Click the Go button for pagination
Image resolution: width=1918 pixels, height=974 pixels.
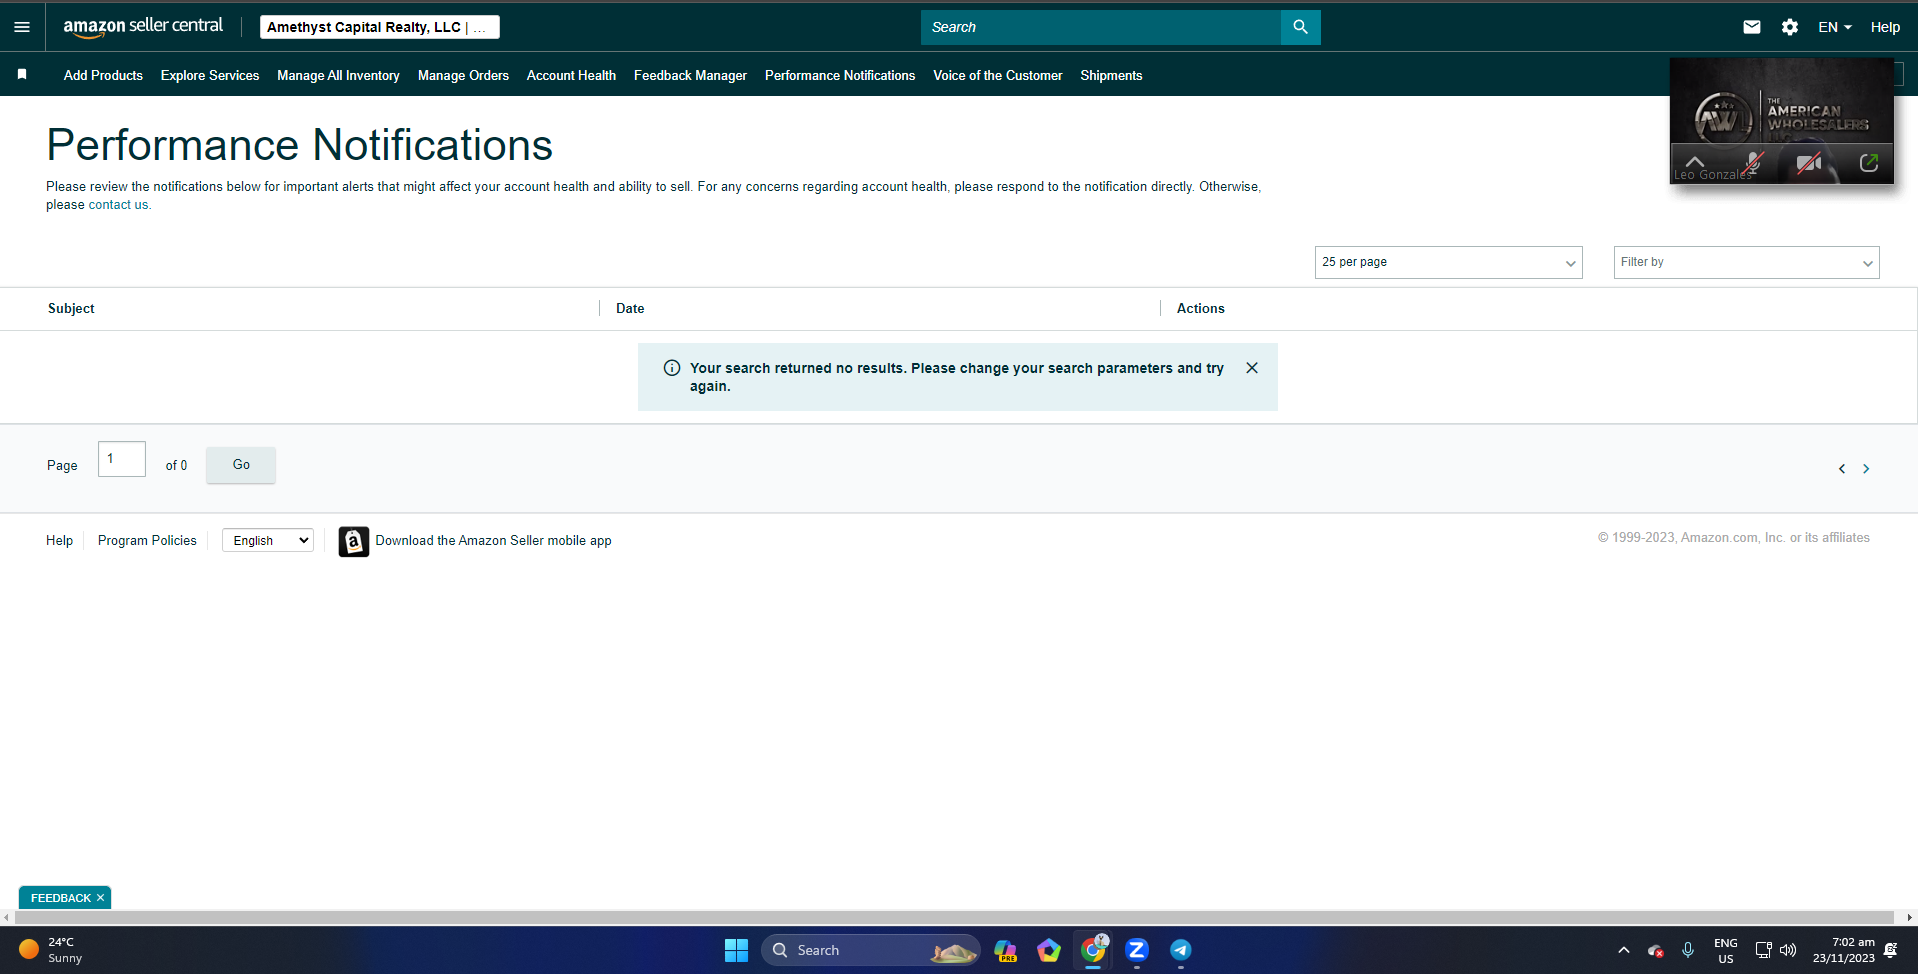point(241,465)
